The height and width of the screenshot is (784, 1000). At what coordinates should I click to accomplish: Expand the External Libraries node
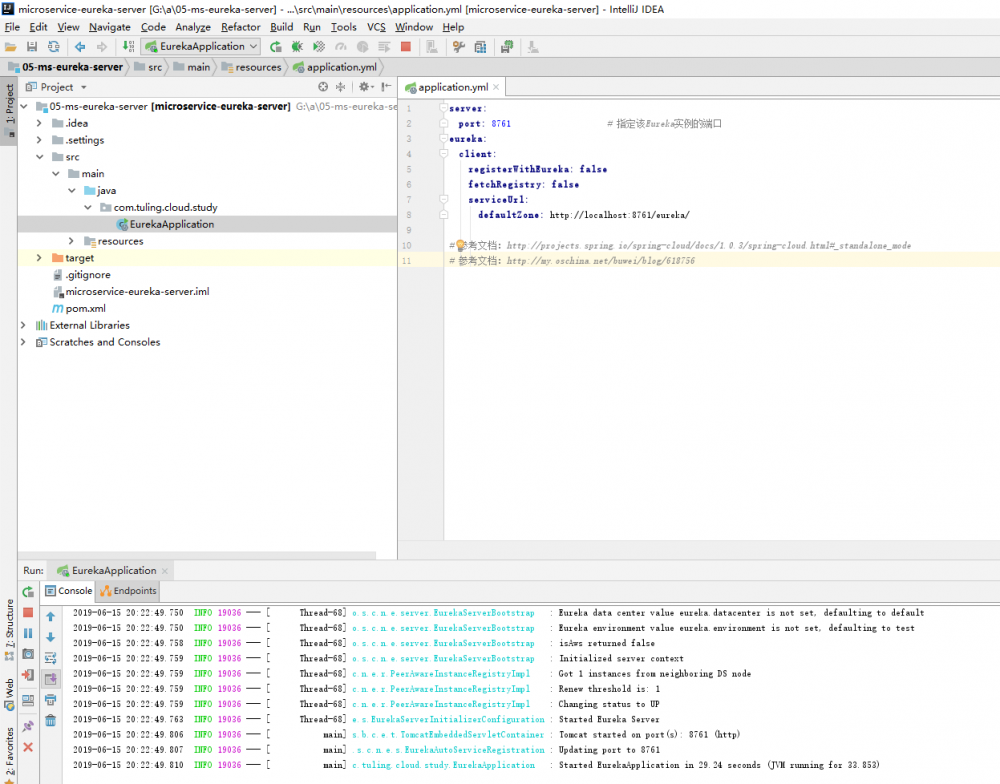tap(24, 325)
